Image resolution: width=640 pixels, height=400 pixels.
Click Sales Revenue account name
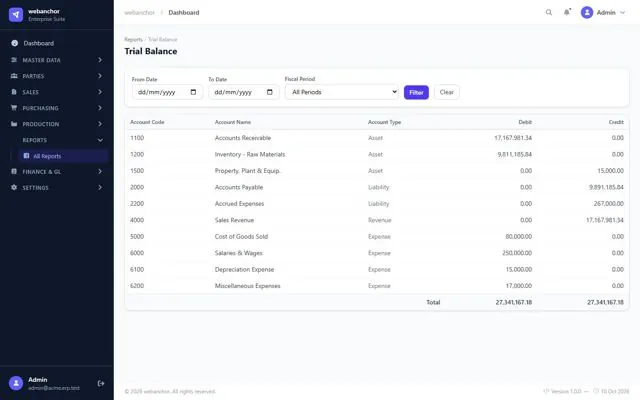[234, 220]
